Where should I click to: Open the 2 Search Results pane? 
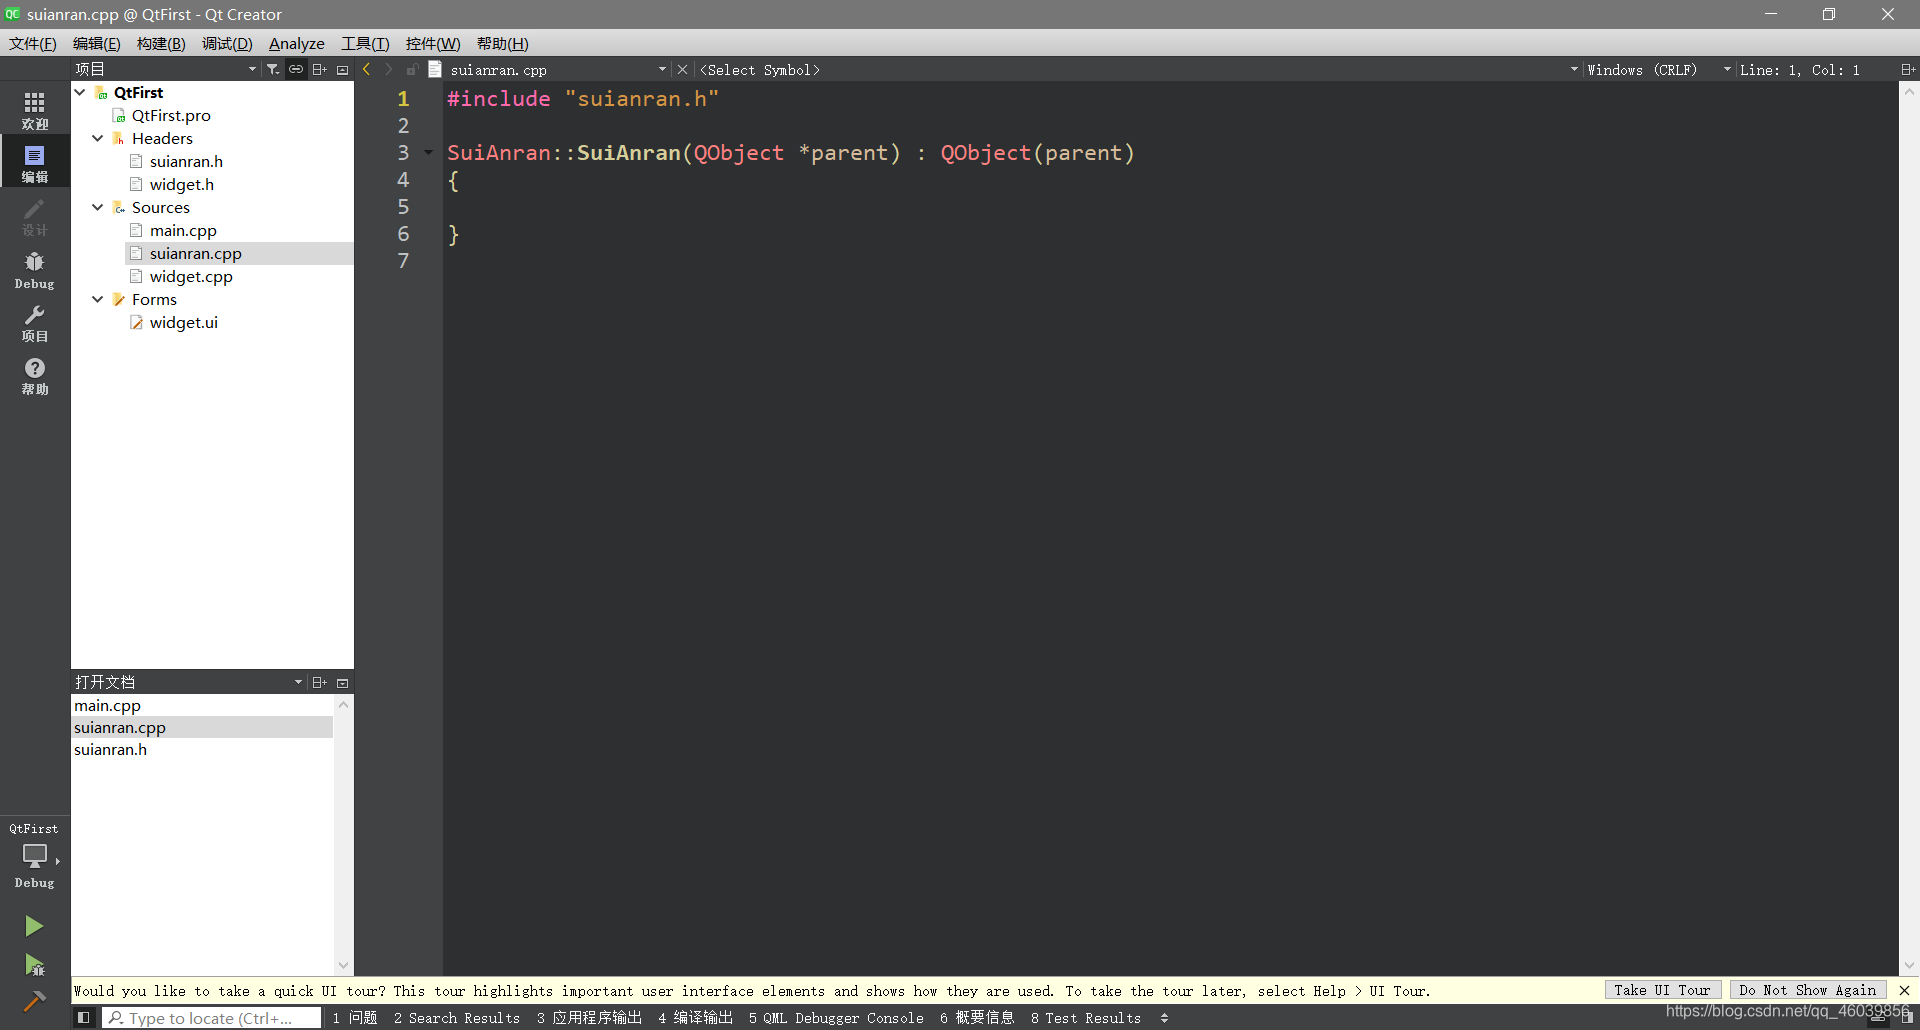tap(457, 1018)
